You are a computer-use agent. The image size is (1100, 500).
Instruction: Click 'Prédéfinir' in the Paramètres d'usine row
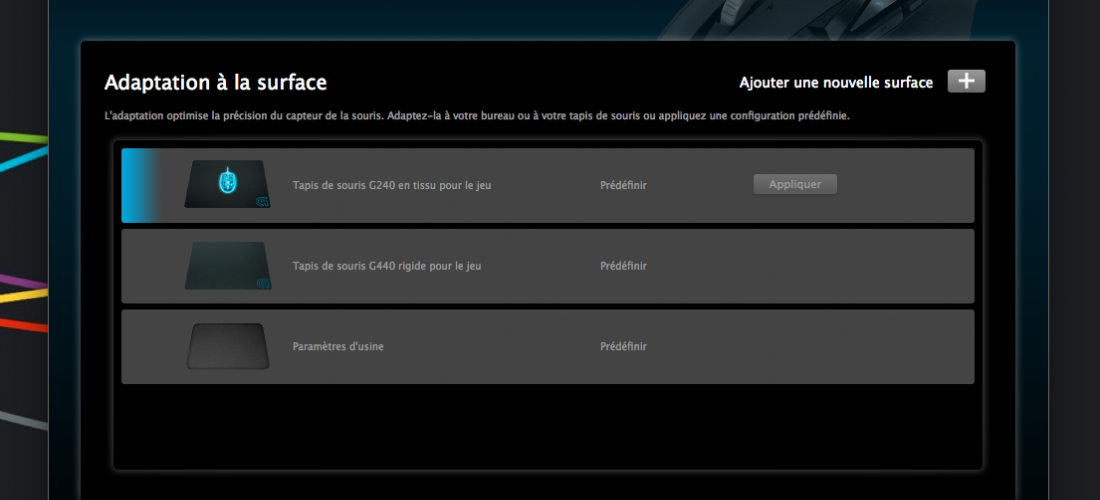point(623,346)
